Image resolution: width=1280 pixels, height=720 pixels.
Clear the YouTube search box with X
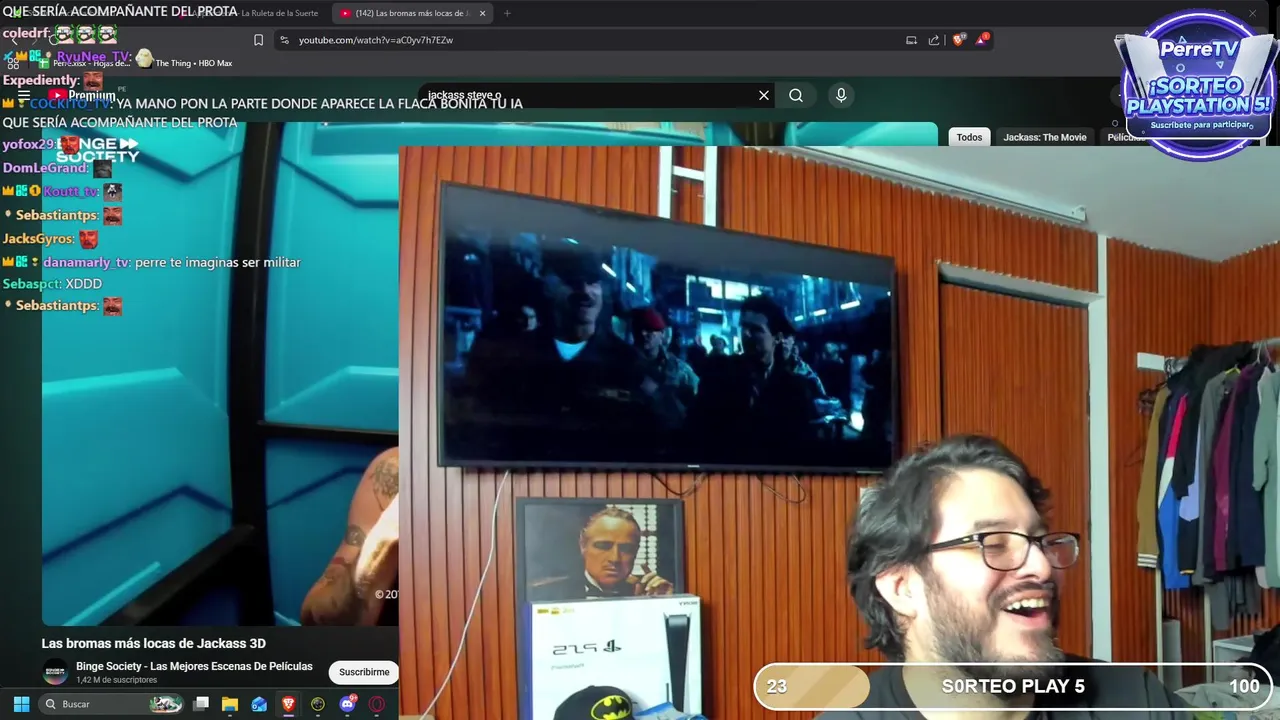pyautogui.click(x=764, y=95)
